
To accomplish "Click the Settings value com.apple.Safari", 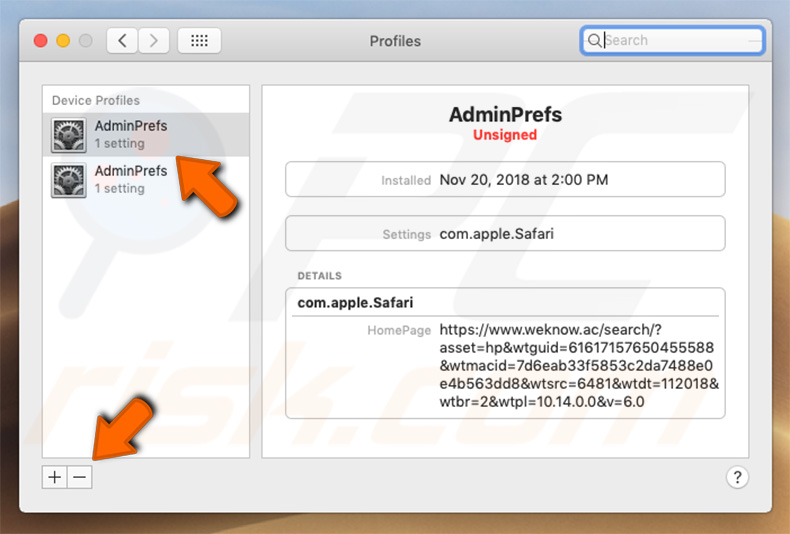I will coord(496,234).
